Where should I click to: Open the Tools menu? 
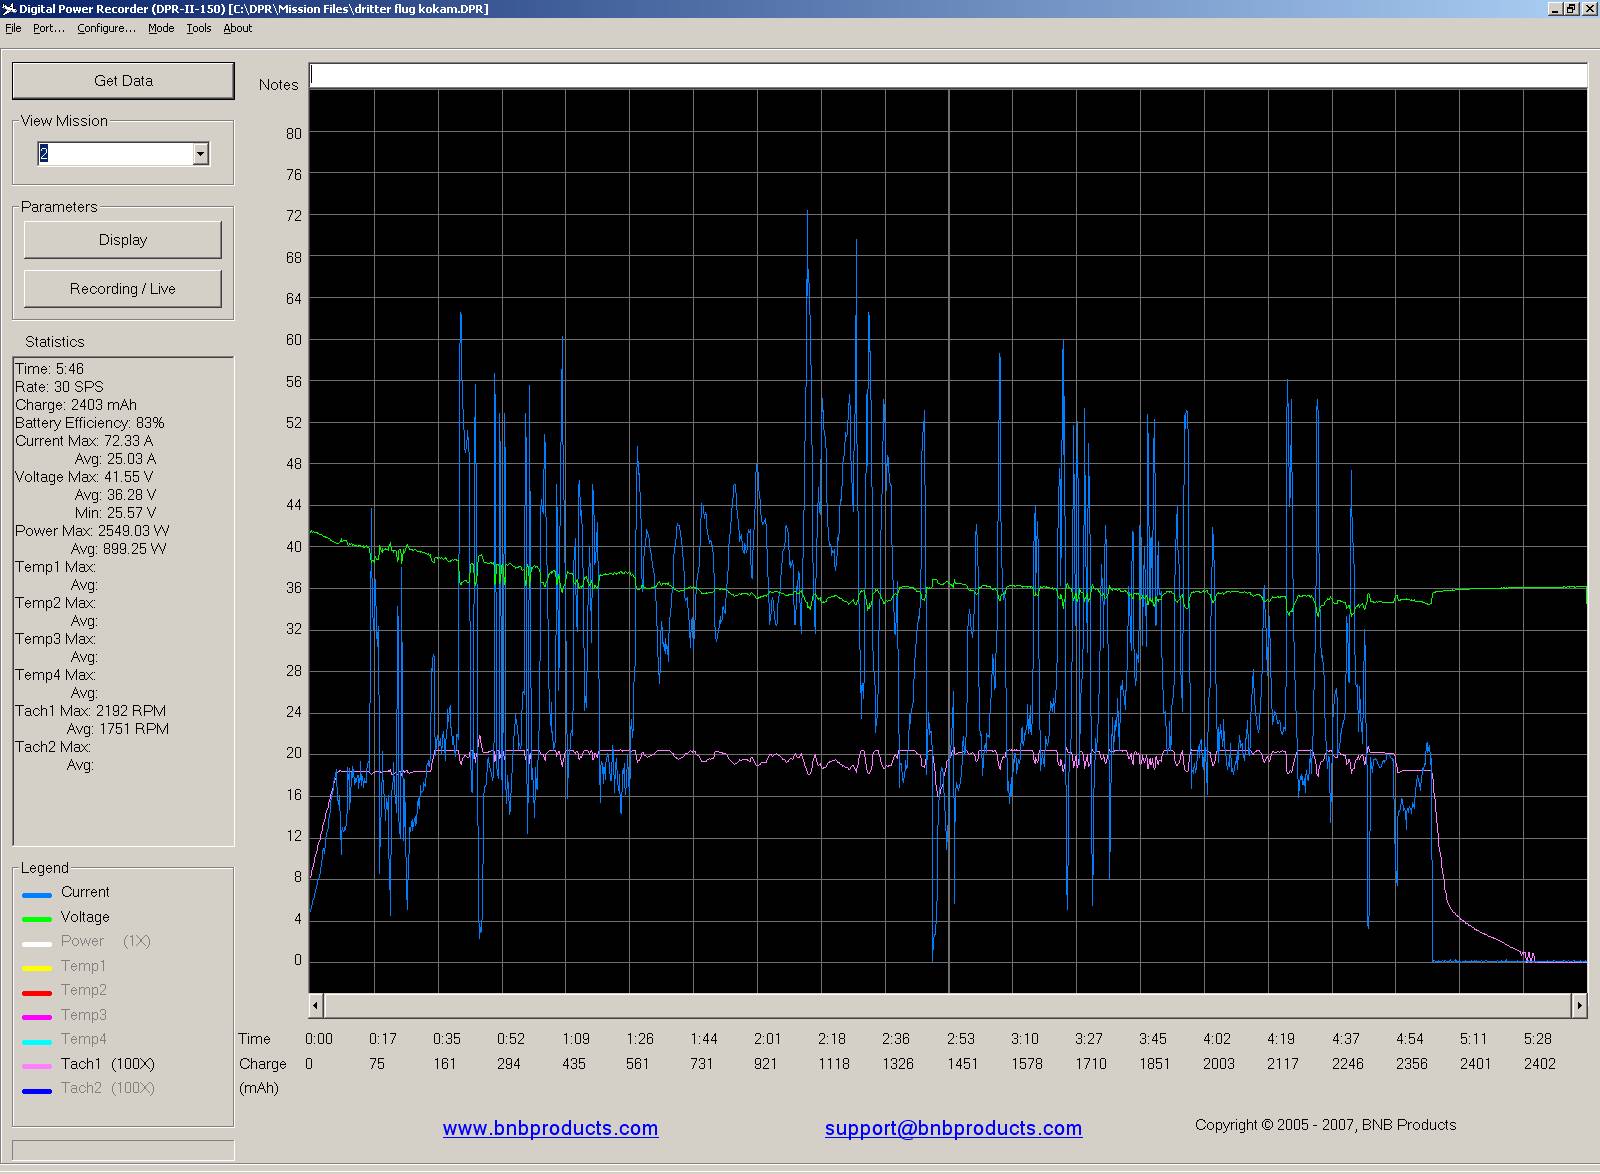tap(199, 28)
